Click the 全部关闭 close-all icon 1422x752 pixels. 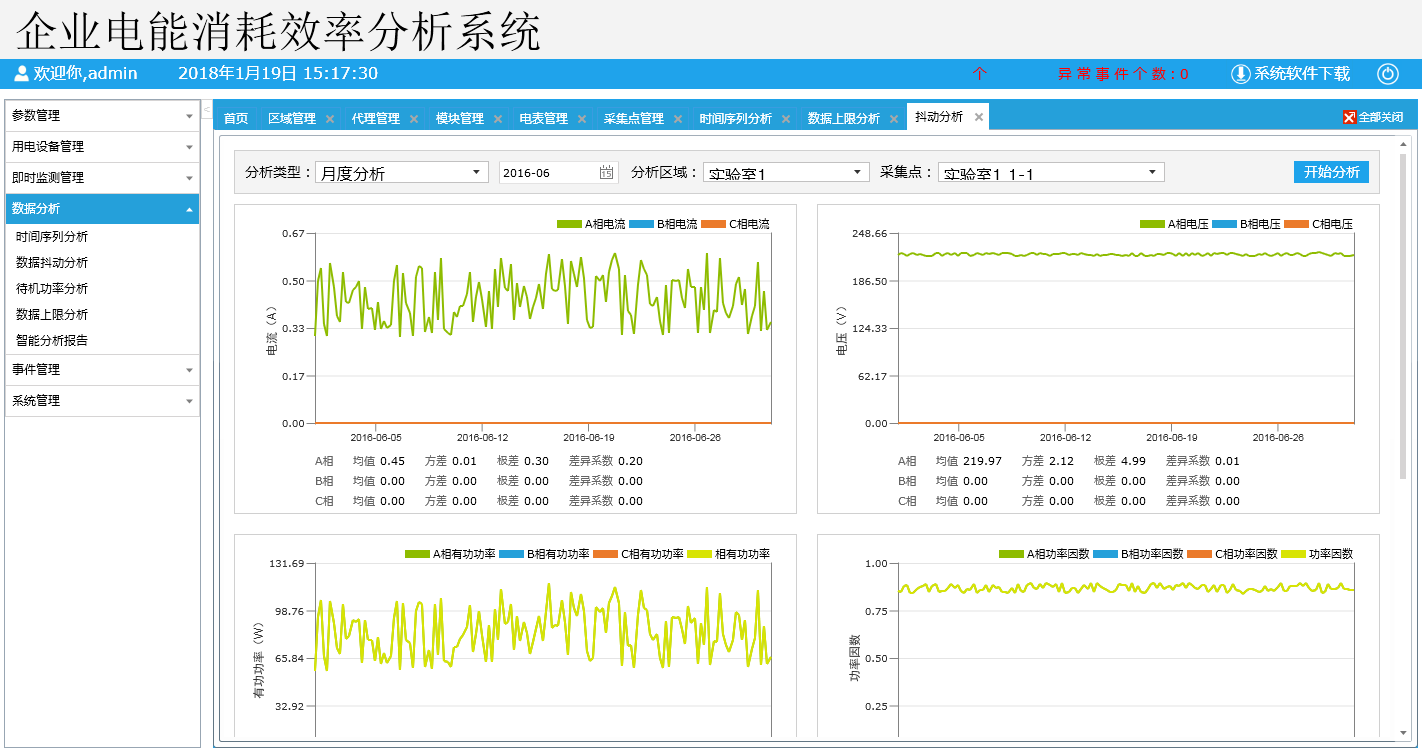click(1349, 117)
